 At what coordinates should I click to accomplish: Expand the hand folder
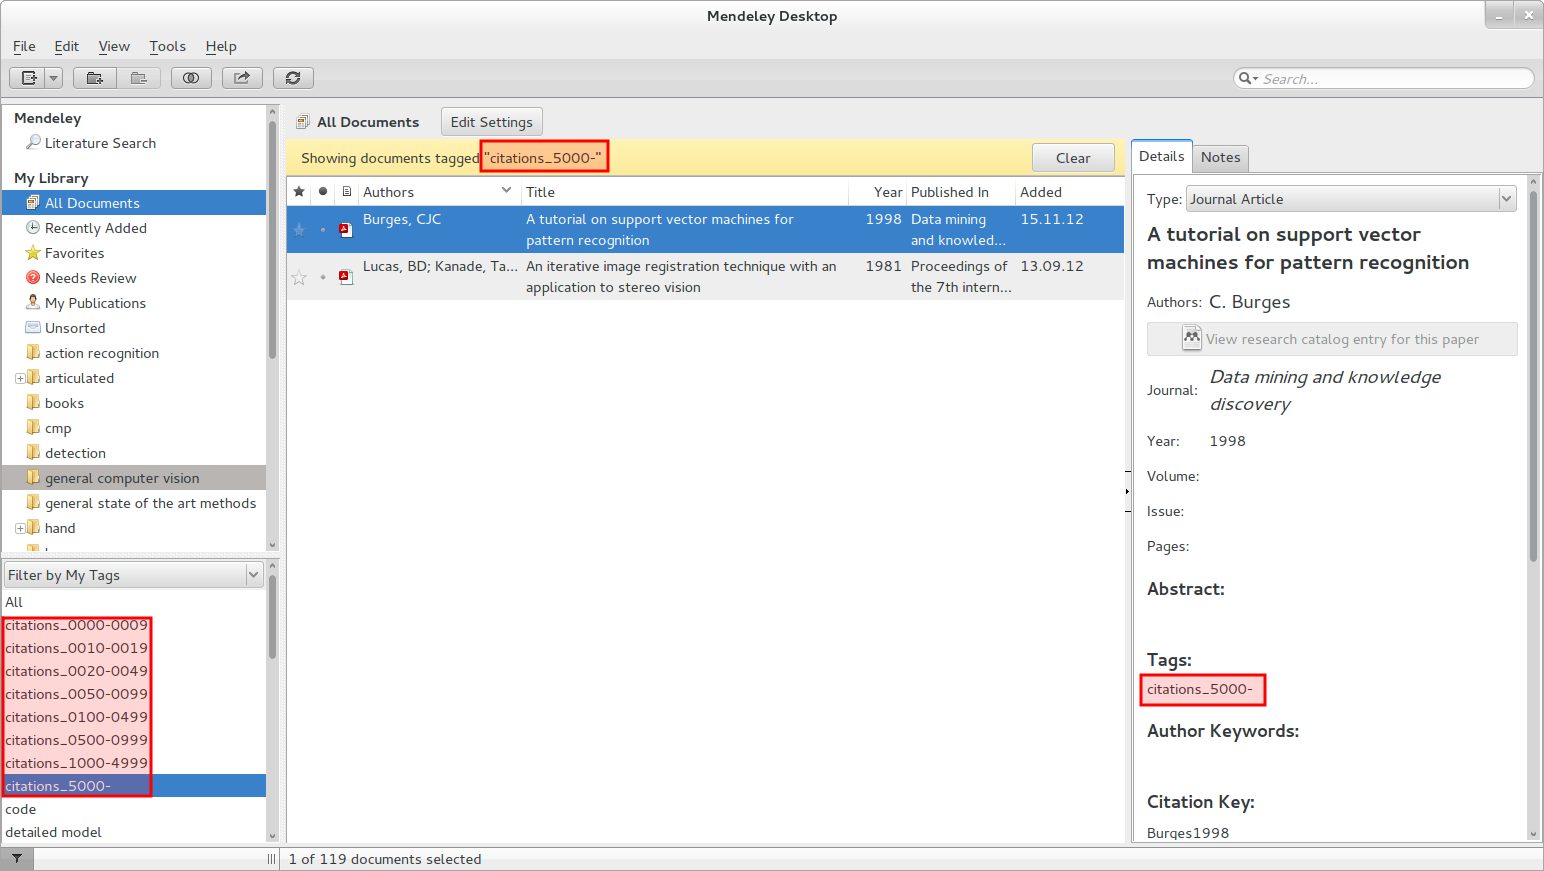click(20, 528)
